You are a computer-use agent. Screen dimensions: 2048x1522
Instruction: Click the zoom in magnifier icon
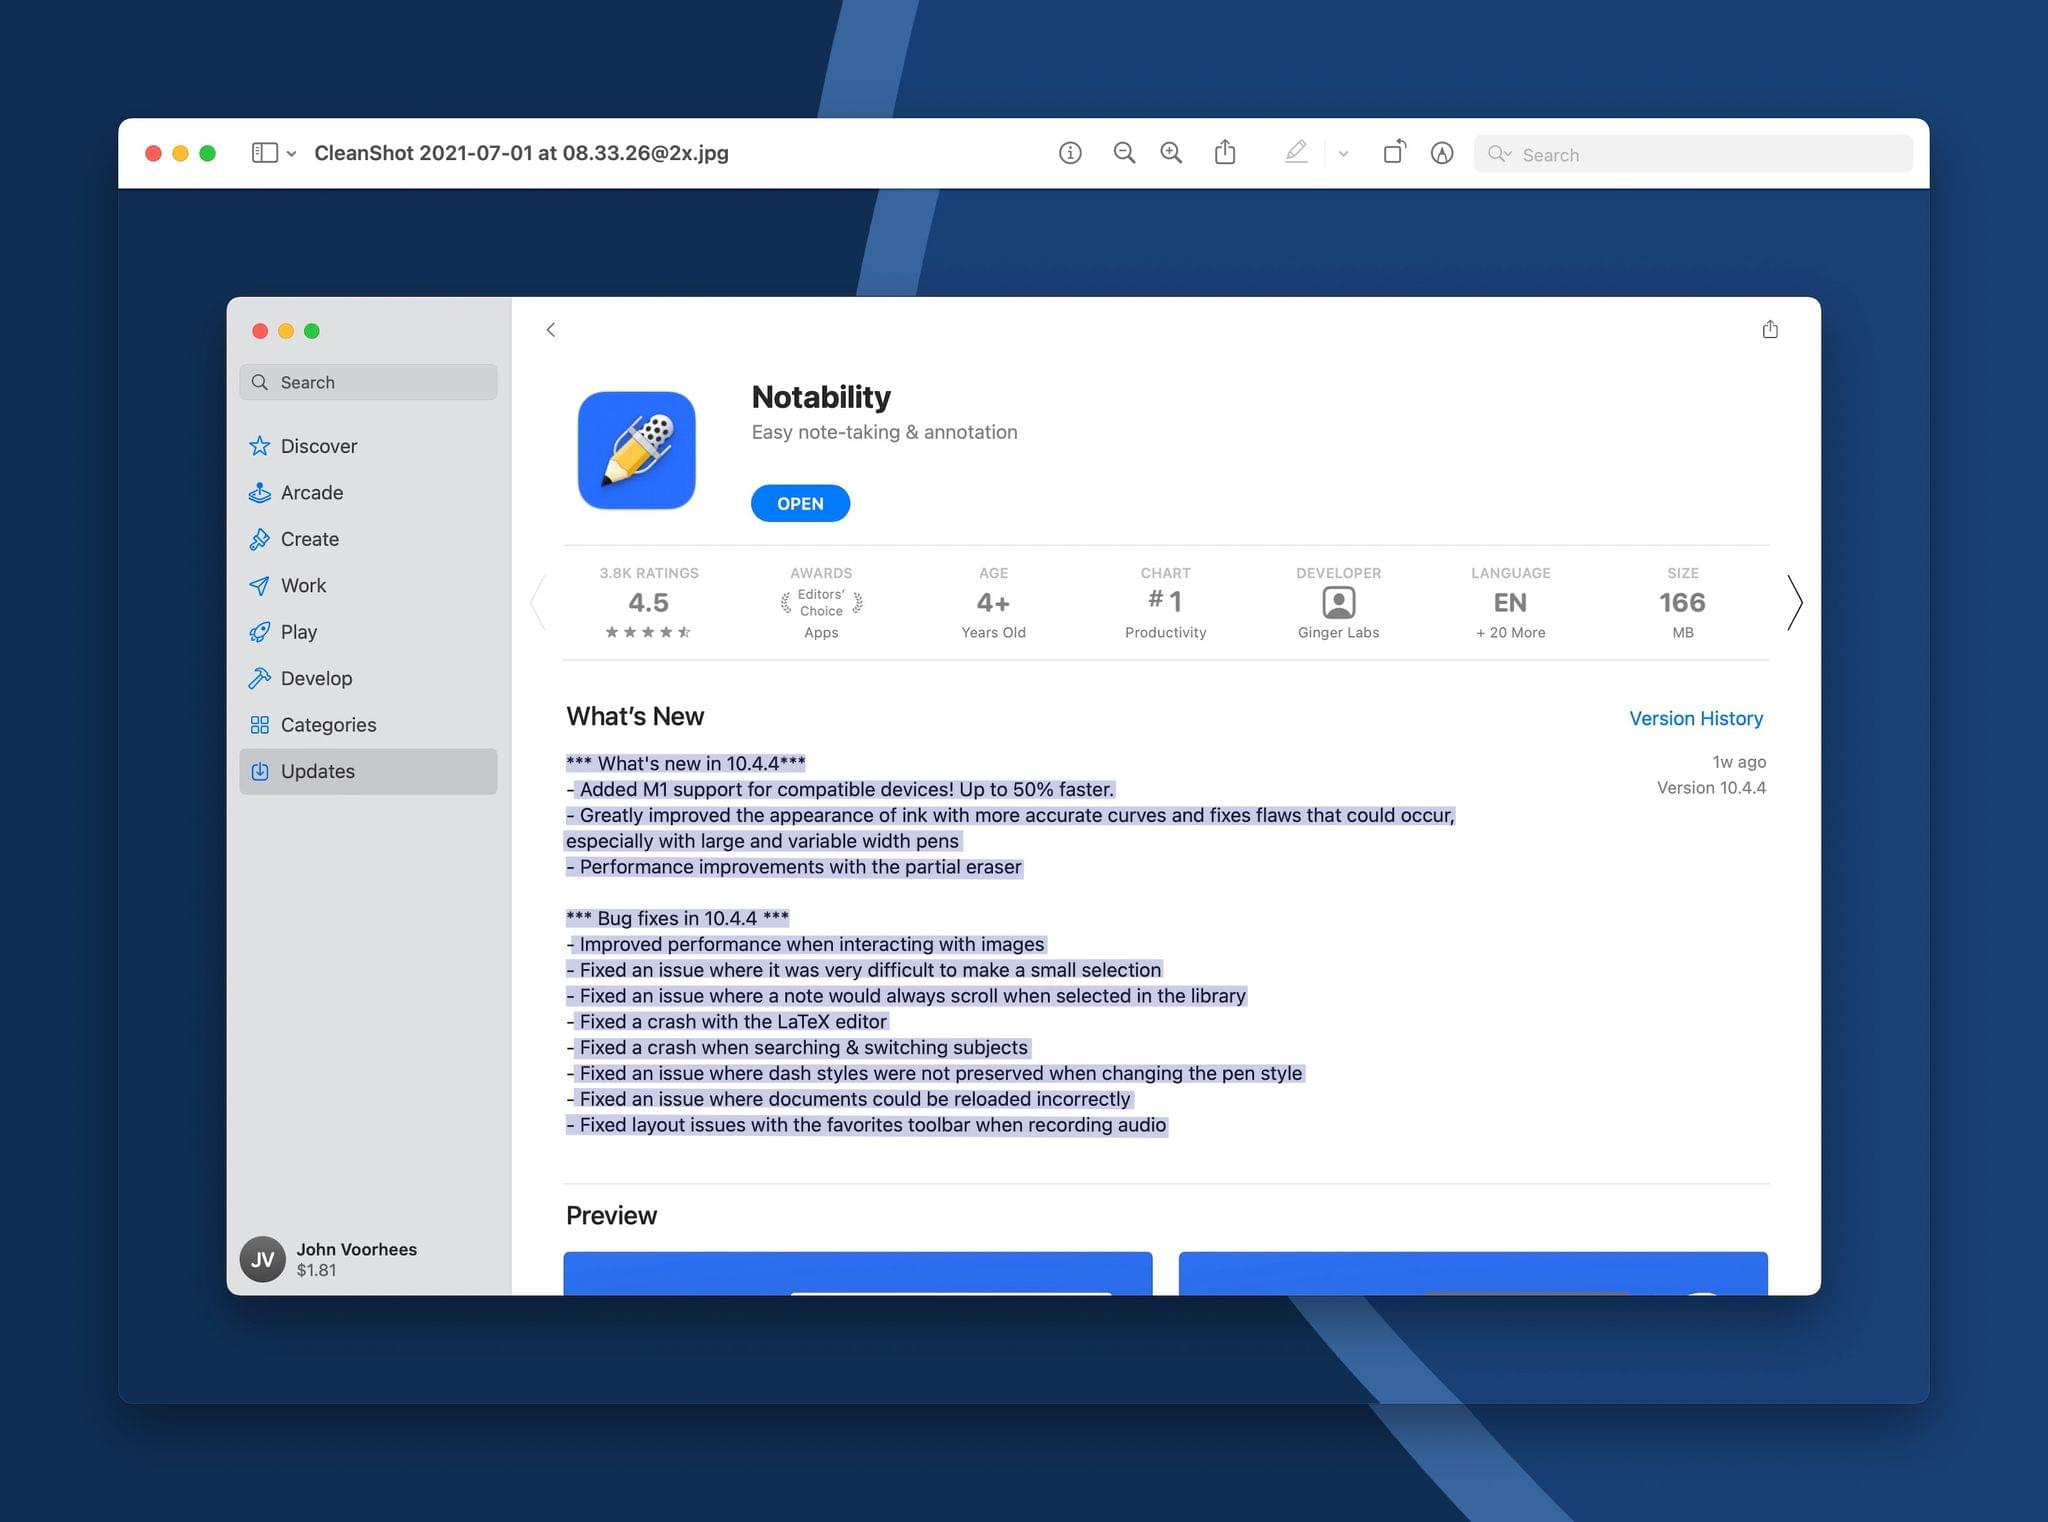point(1172,153)
